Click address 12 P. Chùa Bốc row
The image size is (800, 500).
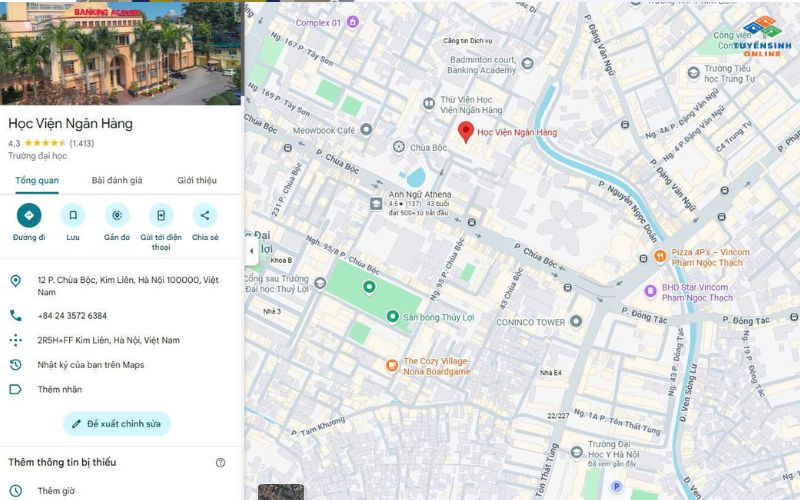click(x=120, y=286)
